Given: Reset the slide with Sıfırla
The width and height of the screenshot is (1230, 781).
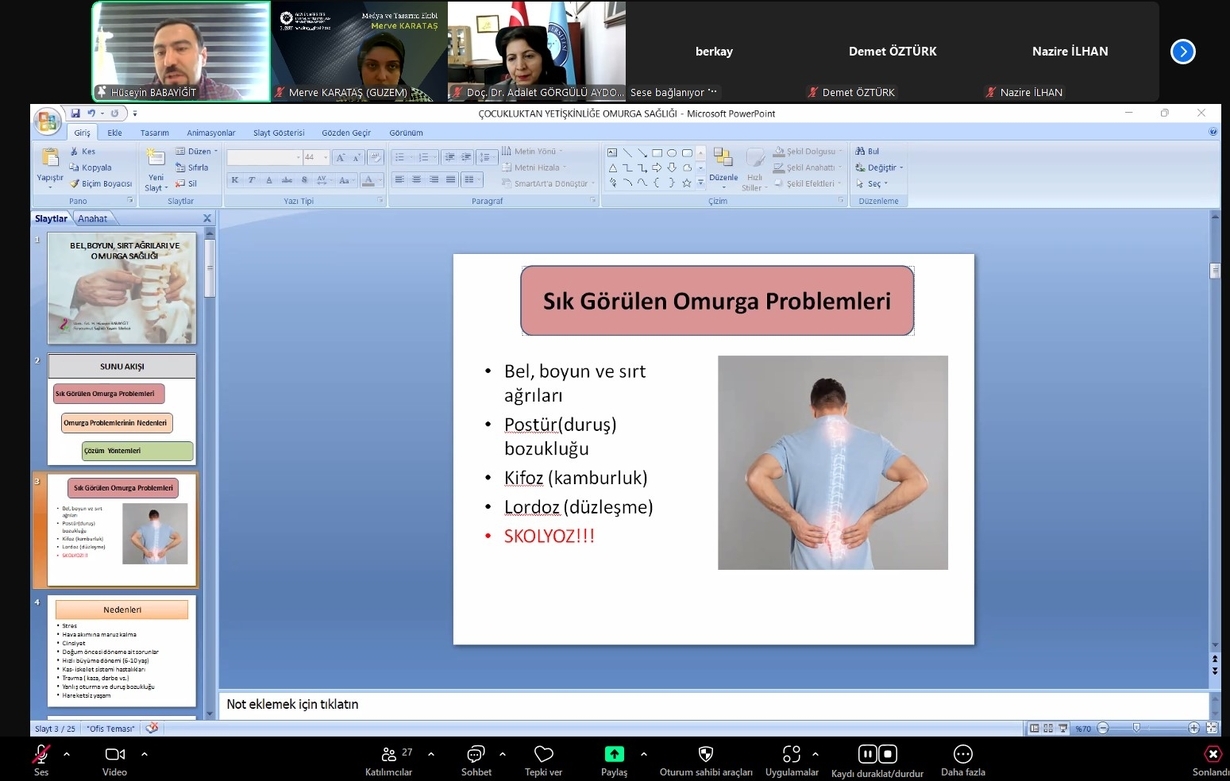Looking at the screenshot, I should [192, 168].
